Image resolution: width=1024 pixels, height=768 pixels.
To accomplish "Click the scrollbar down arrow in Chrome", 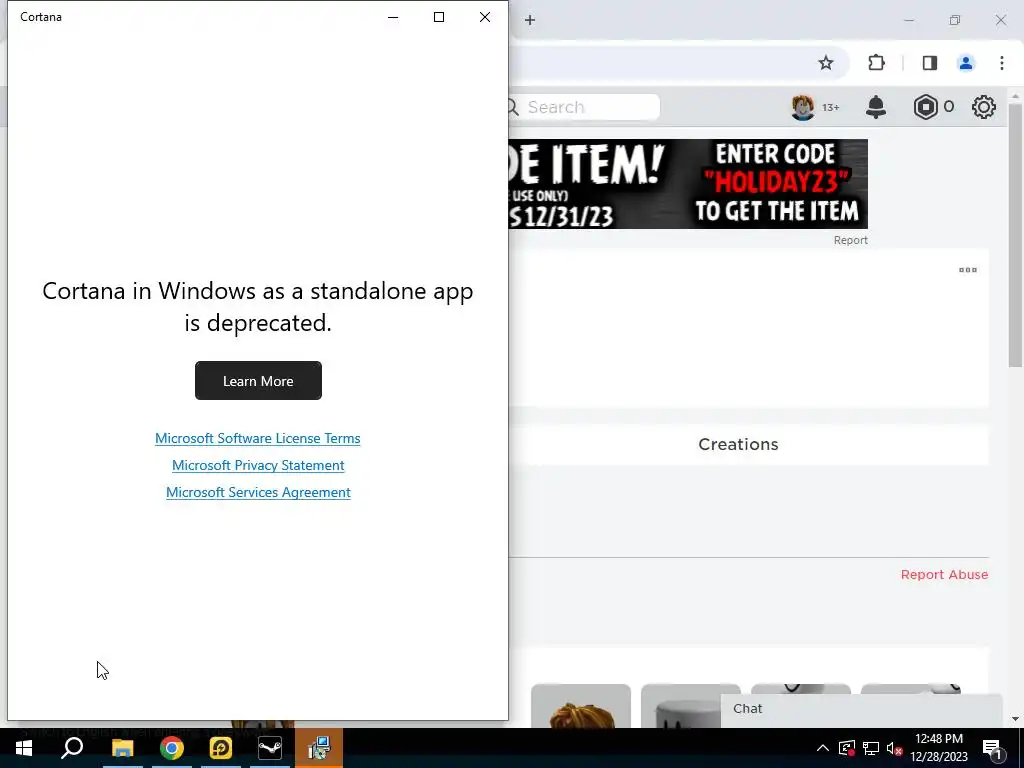I will (x=1015, y=719).
